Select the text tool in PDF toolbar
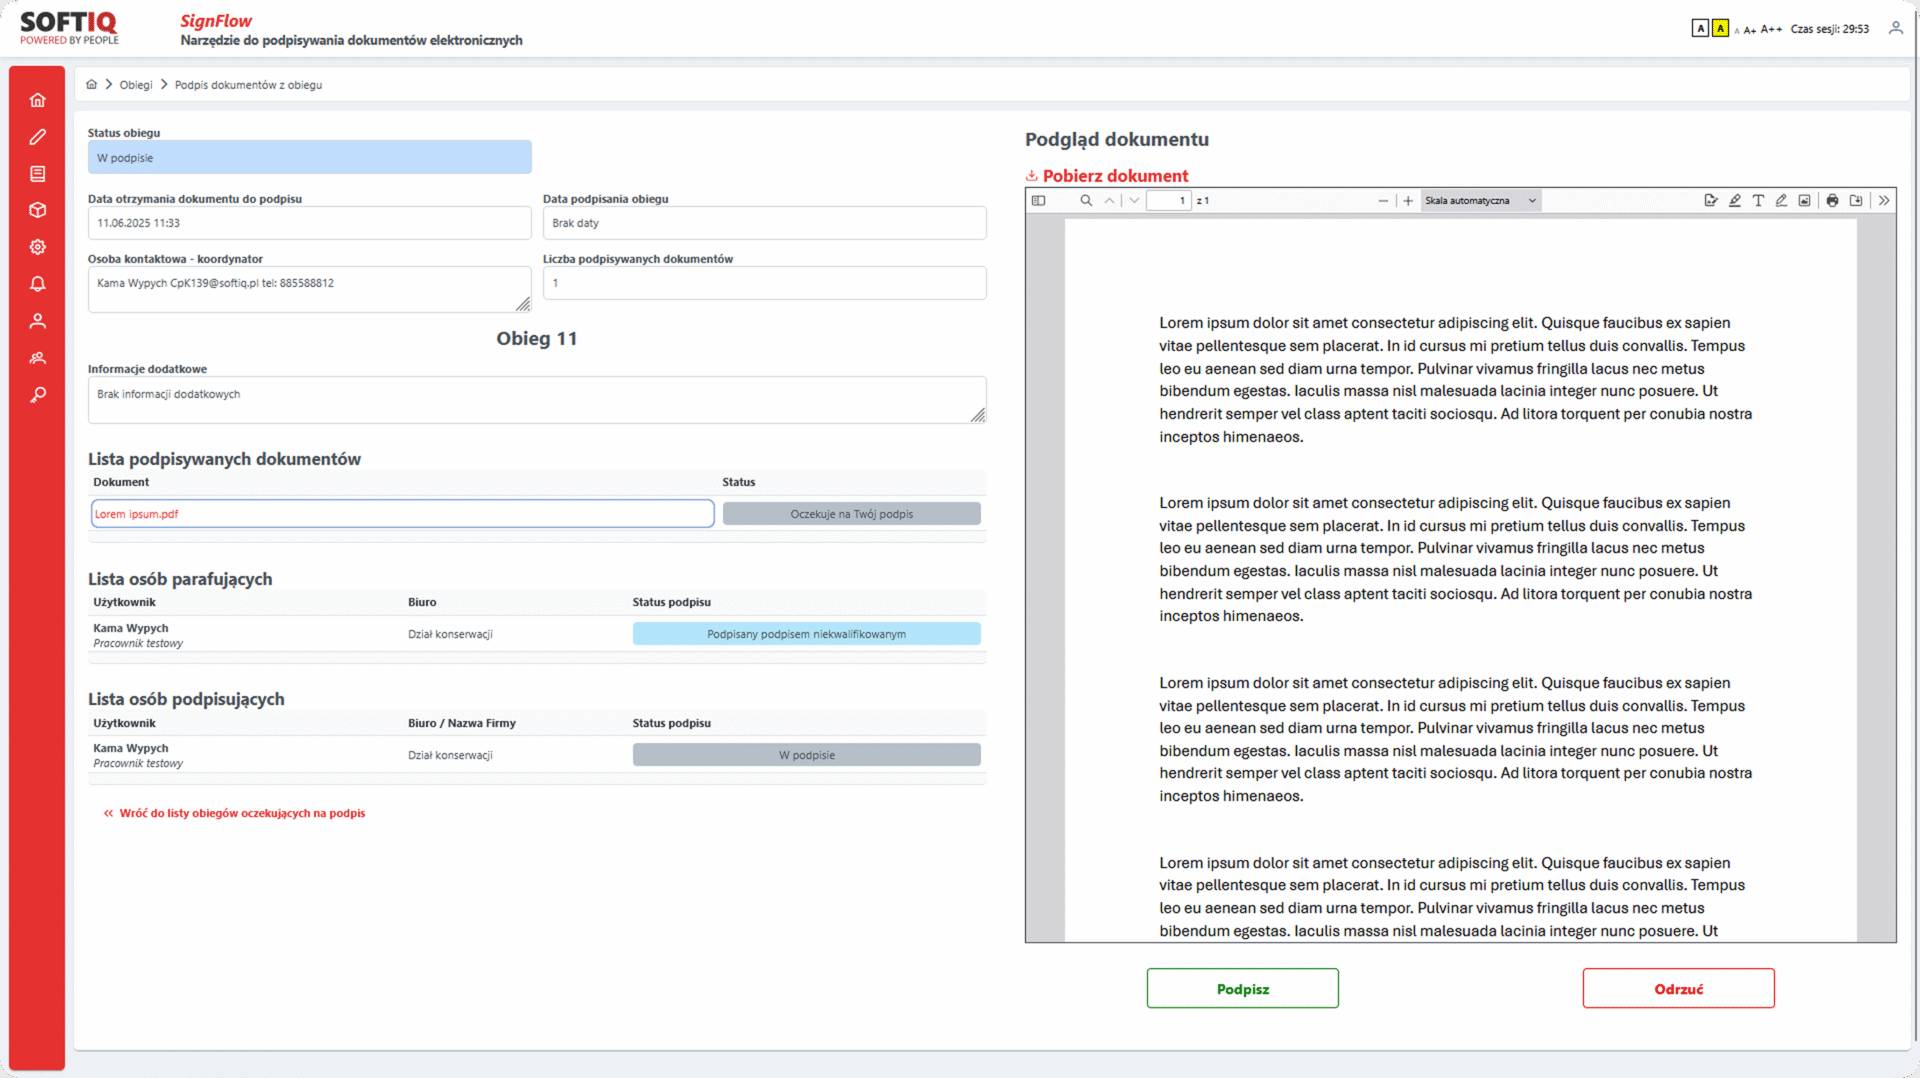 [1758, 201]
